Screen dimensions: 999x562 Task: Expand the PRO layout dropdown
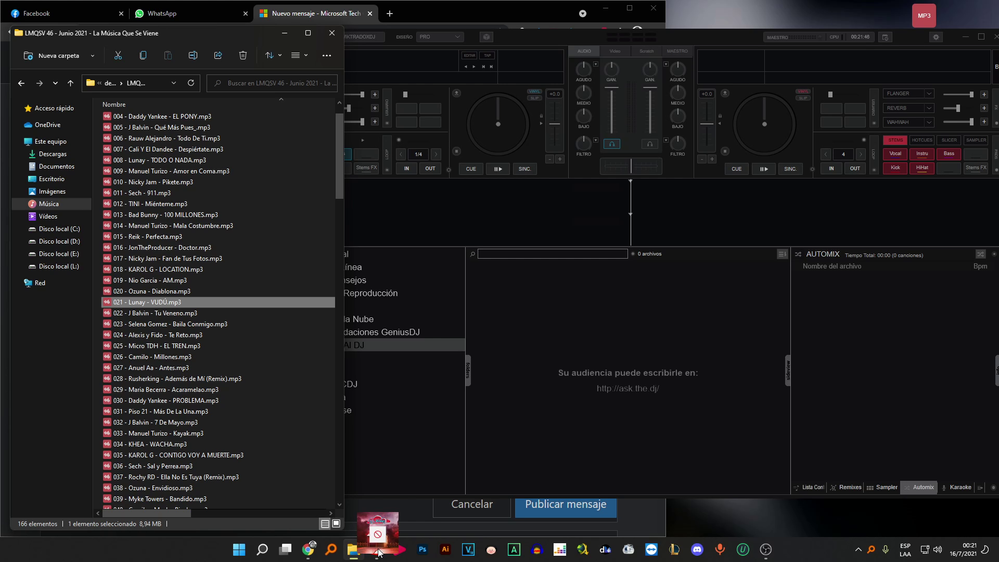(439, 37)
